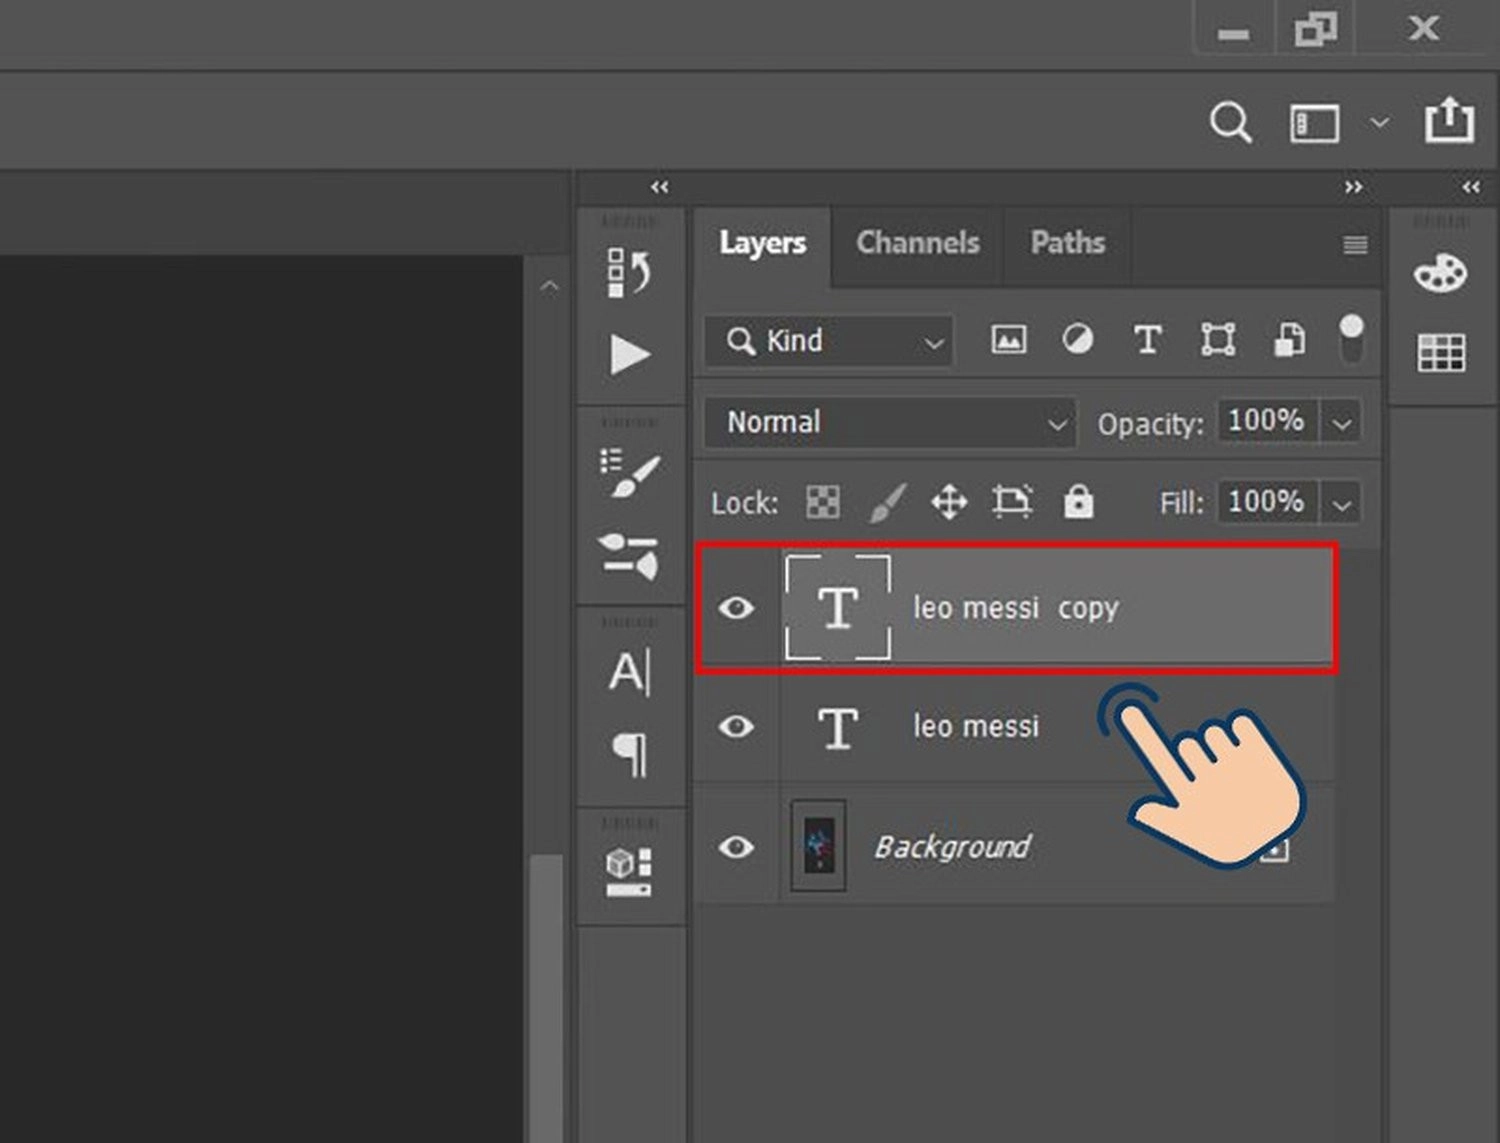This screenshot has width=1500, height=1143.
Task: Collapse the Layers panel group arrows
Action: [1353, 187]
